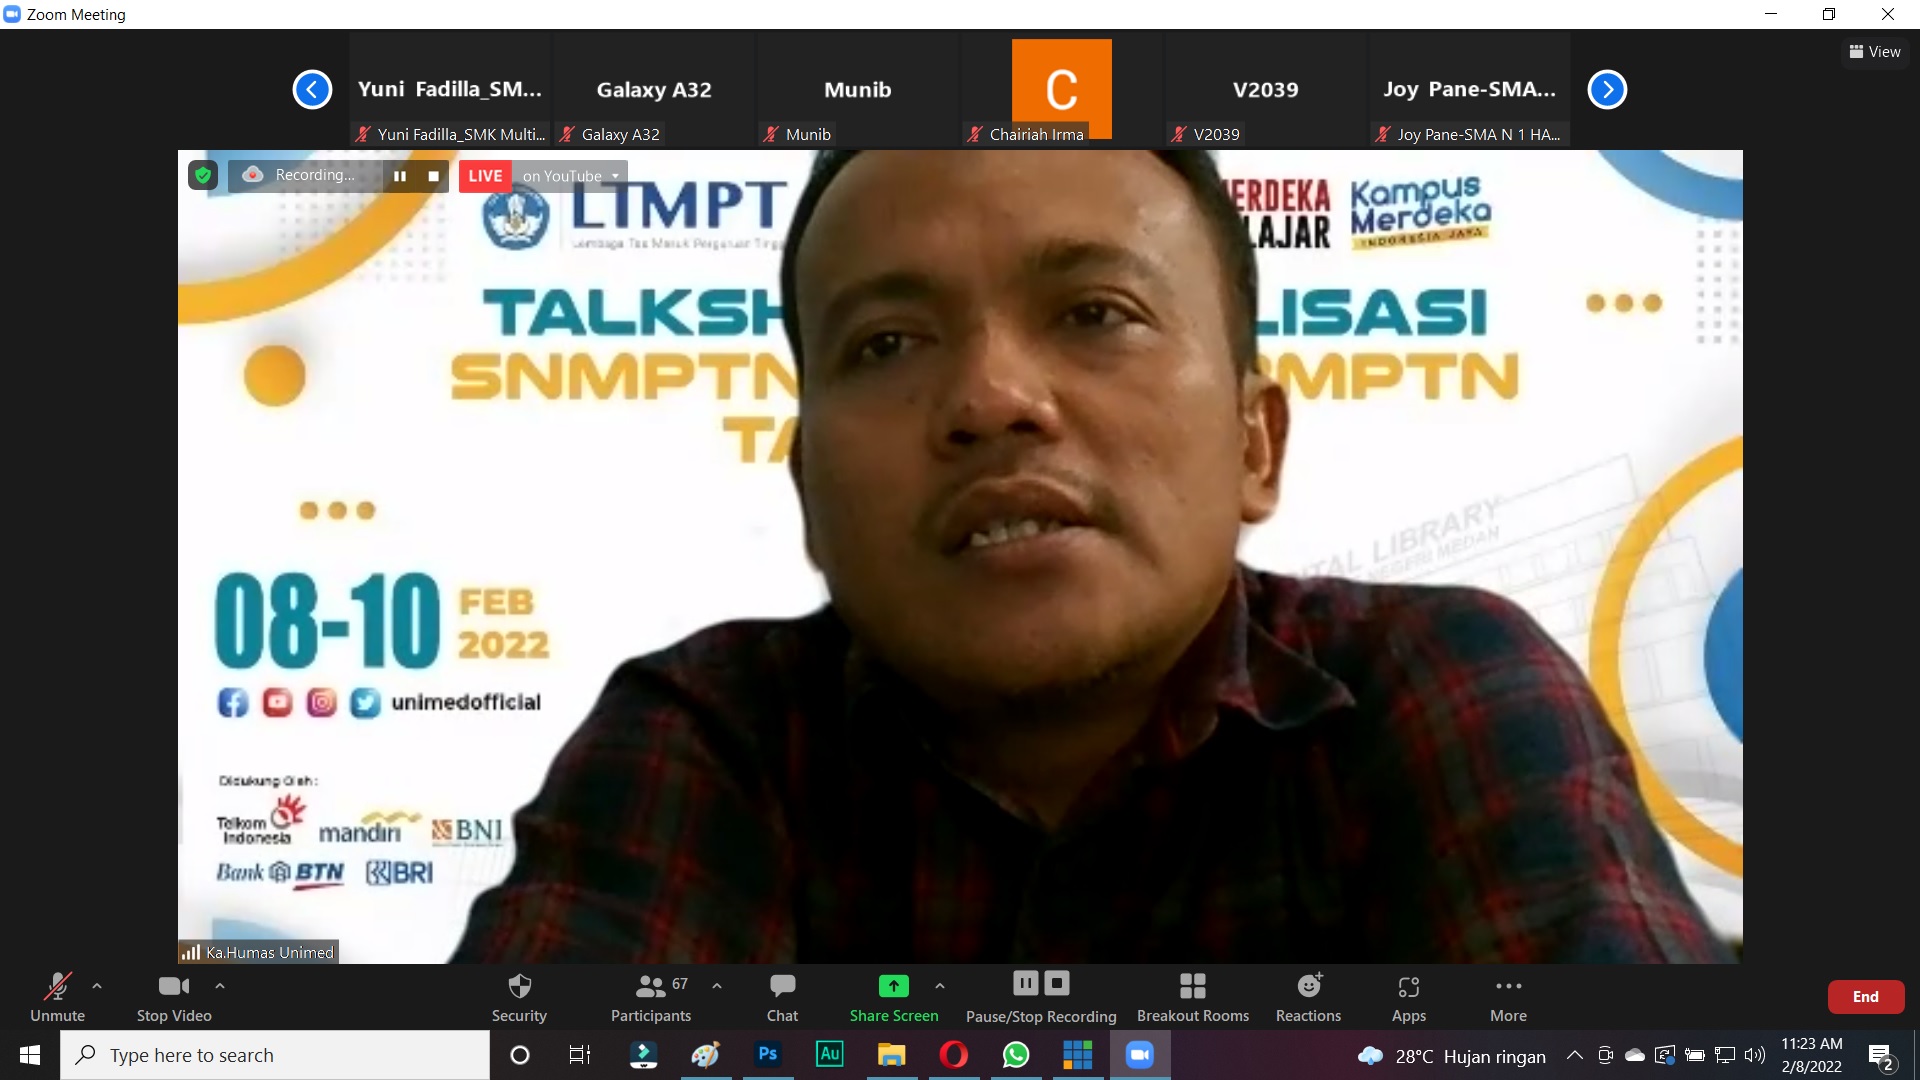Screen dimensions: 1920x1080
Task: Open Breakout Rooms
Action: pyautogui.click(x=1193, y=997)
